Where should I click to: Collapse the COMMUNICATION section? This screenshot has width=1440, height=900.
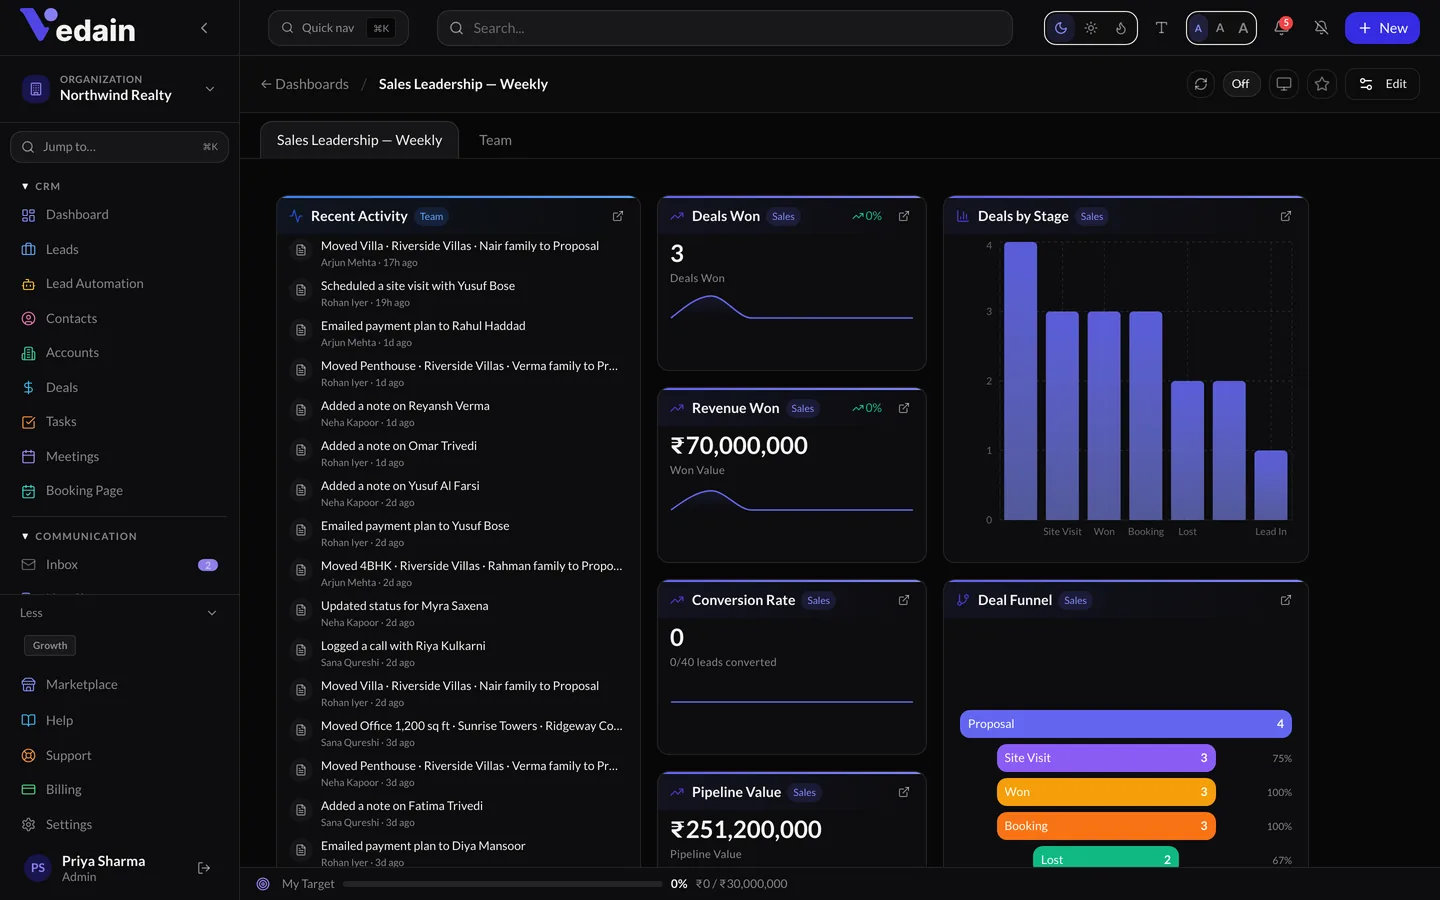pyautogui.click(x=79, y=536)
